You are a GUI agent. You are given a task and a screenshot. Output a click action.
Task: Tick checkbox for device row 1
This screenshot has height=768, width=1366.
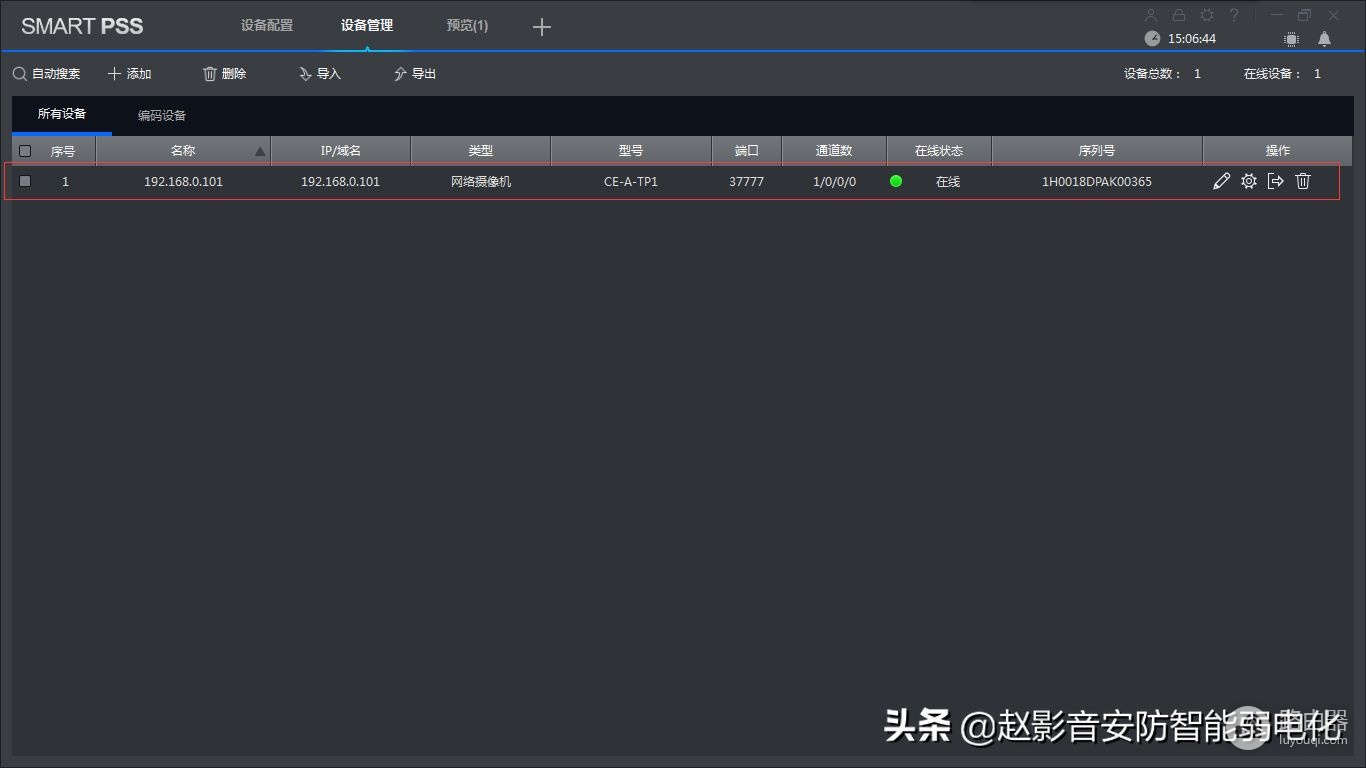[25, 181]
